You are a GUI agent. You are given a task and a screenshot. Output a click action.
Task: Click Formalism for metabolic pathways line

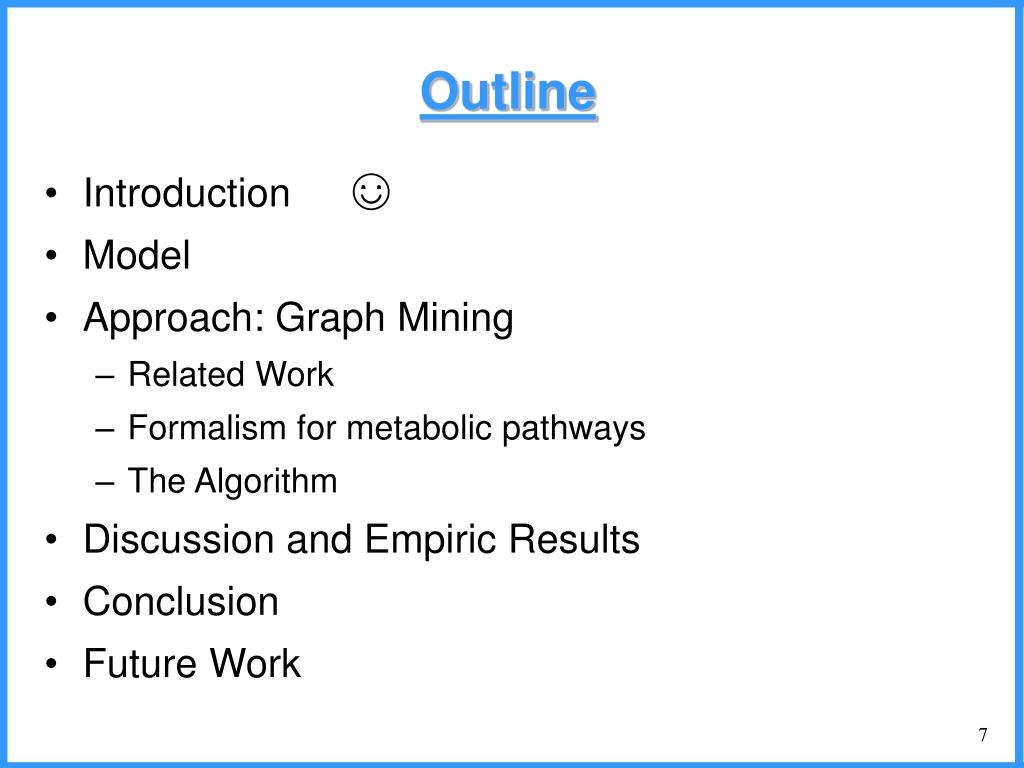tap(387, 428)
